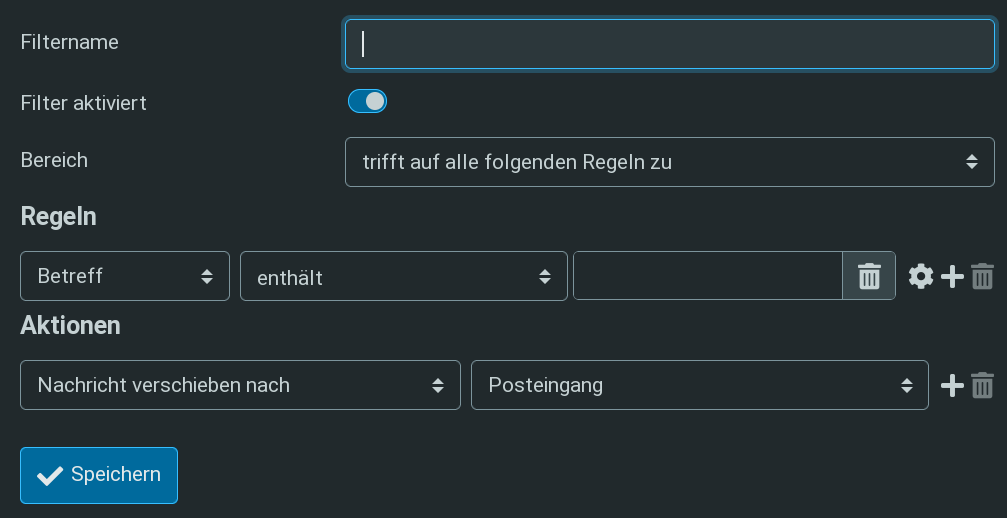
Task: Click the empty rule value text field
Action: point(708,276)
